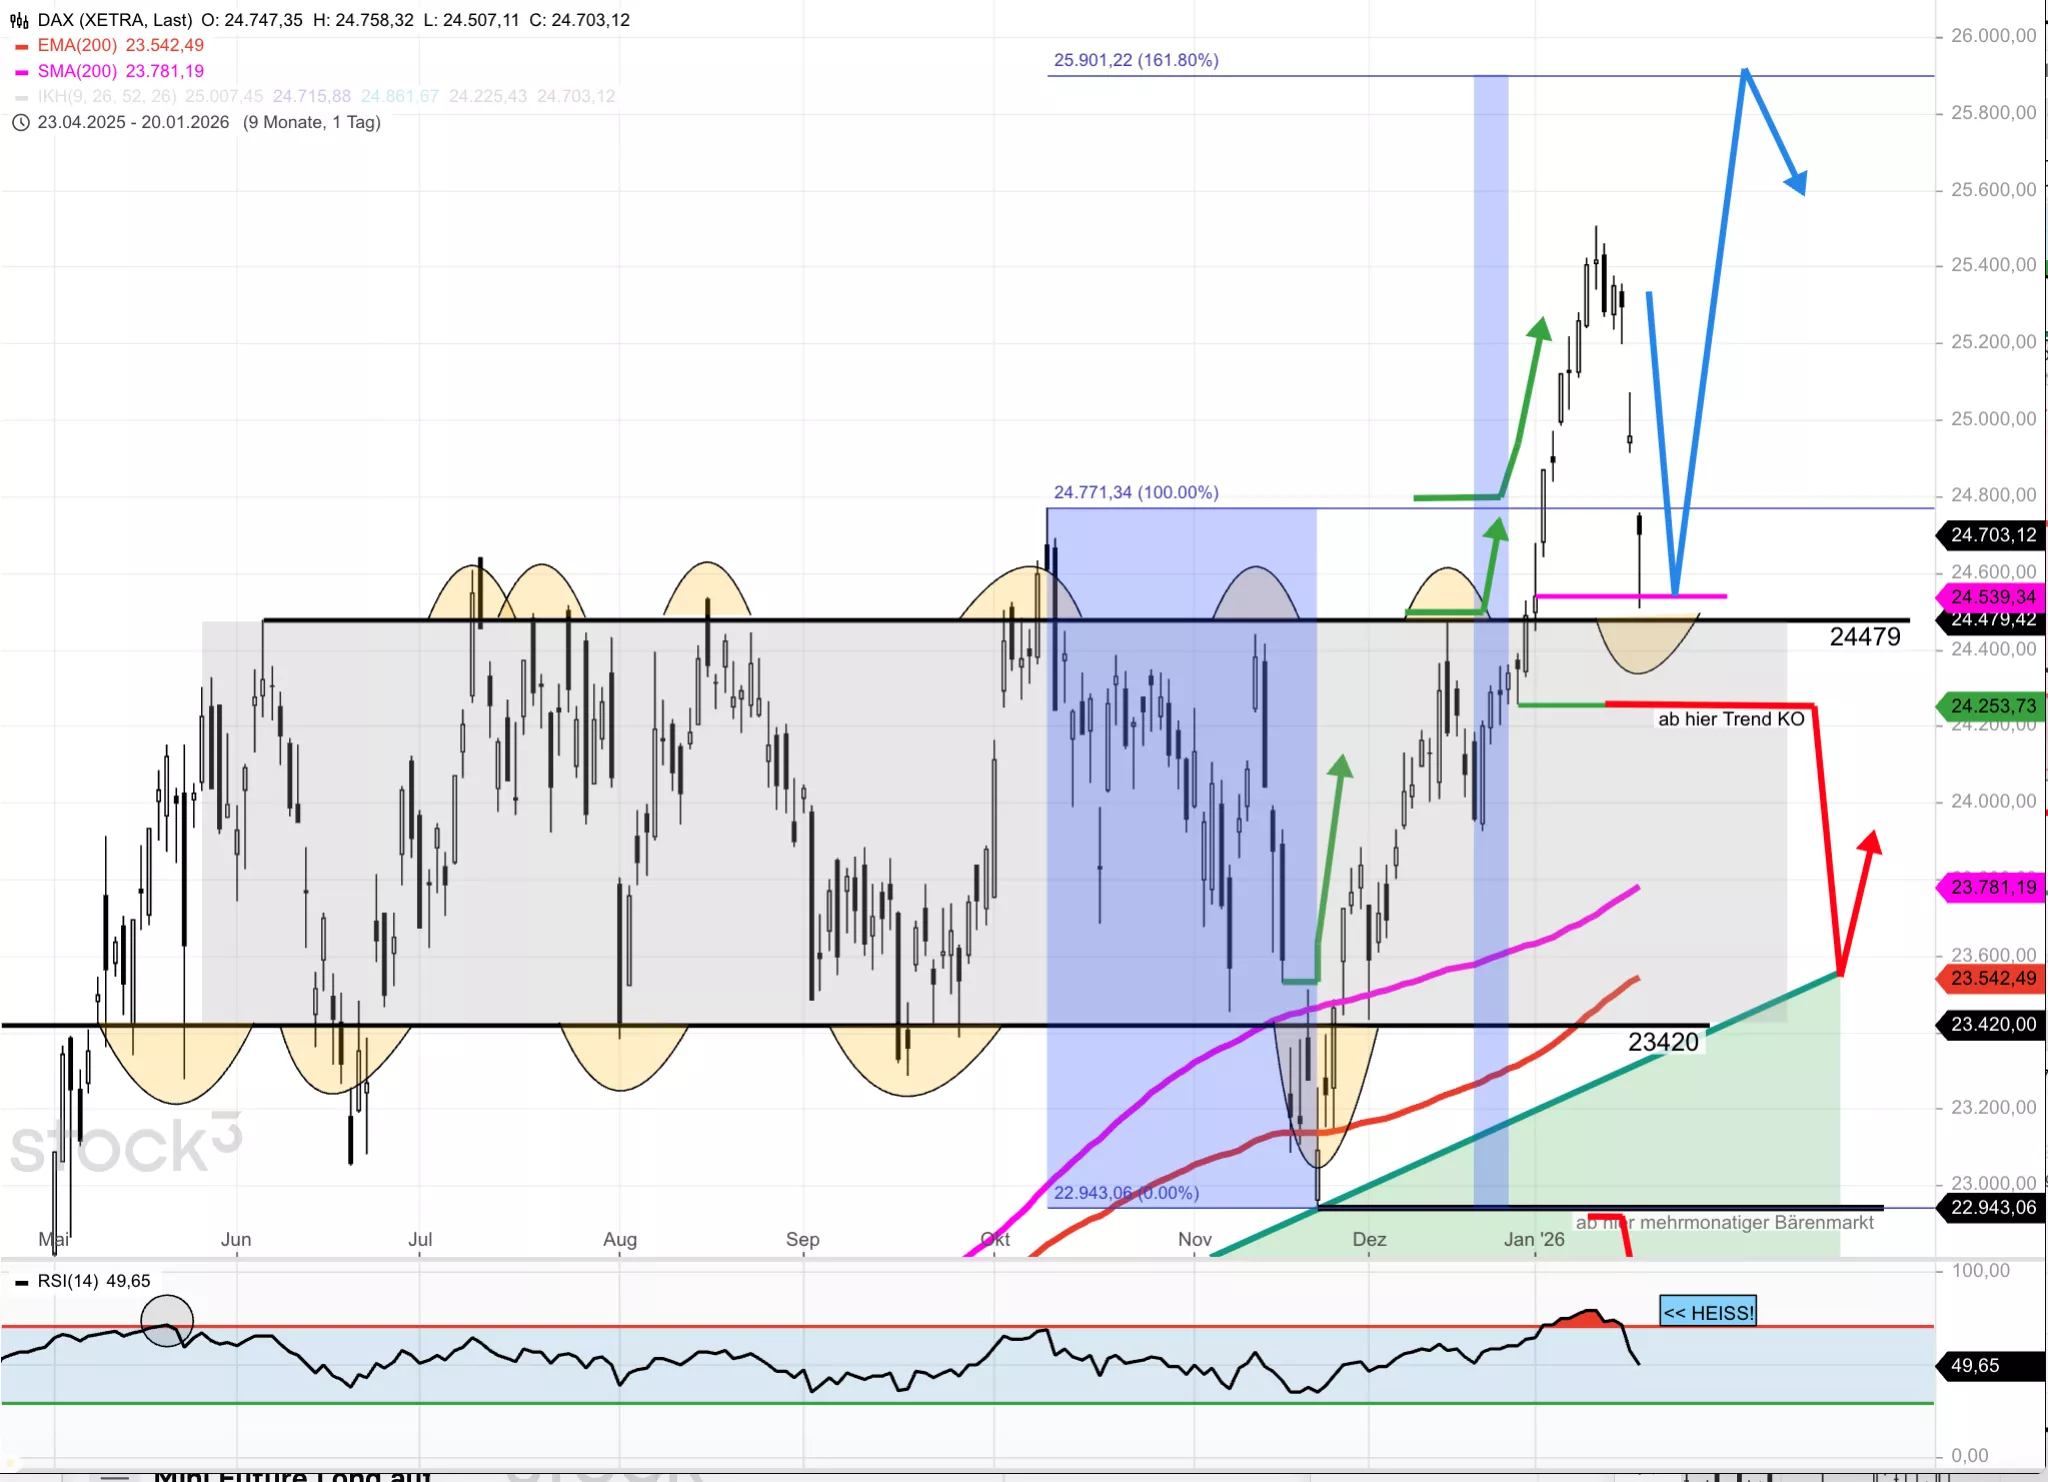2048x1482 pixels.
Task: Click the 'Jan '26' label on the time axis
Action: (1533, 1239)
